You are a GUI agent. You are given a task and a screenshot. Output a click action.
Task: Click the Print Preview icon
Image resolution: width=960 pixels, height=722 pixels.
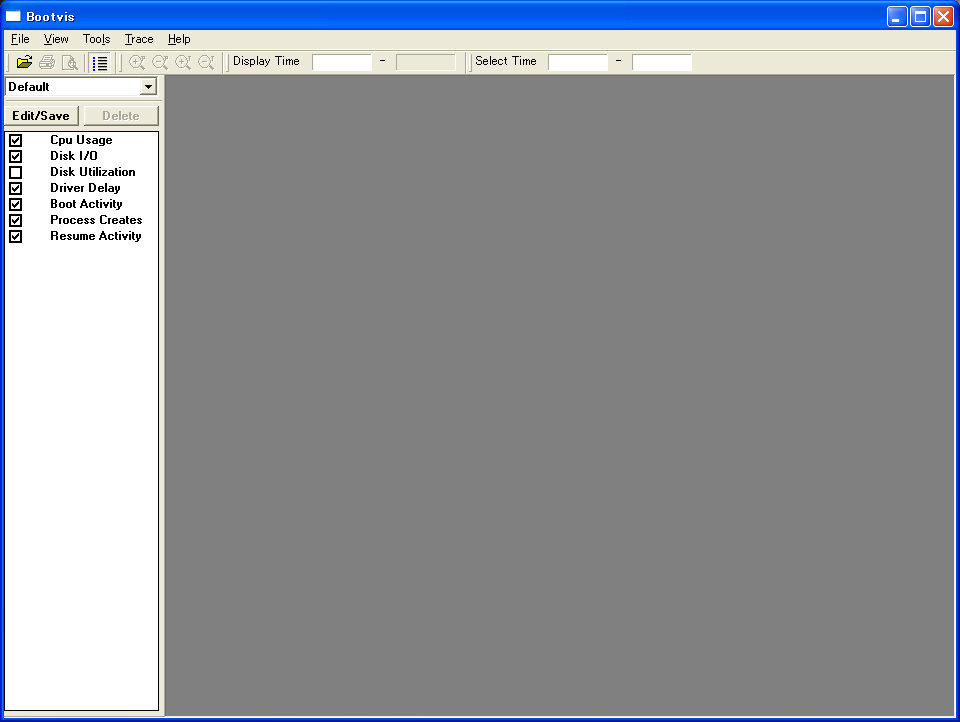click(x=69, y=62)
